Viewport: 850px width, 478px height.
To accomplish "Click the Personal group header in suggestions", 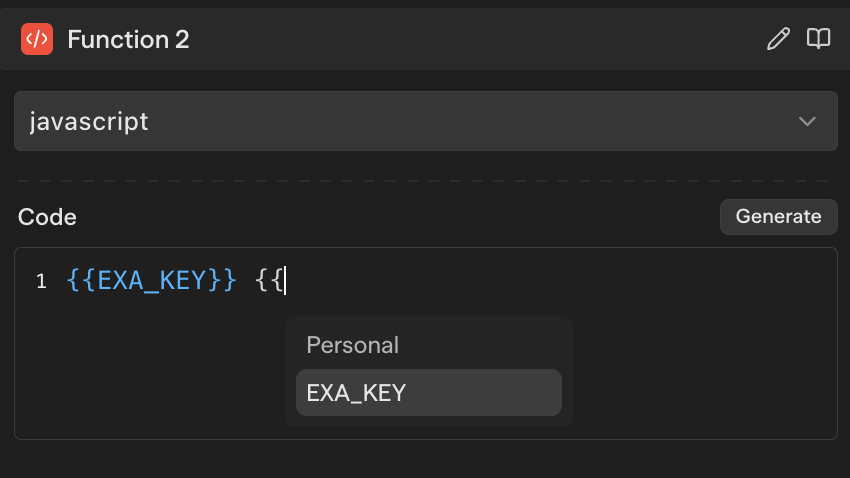I will tap(352, 345).
